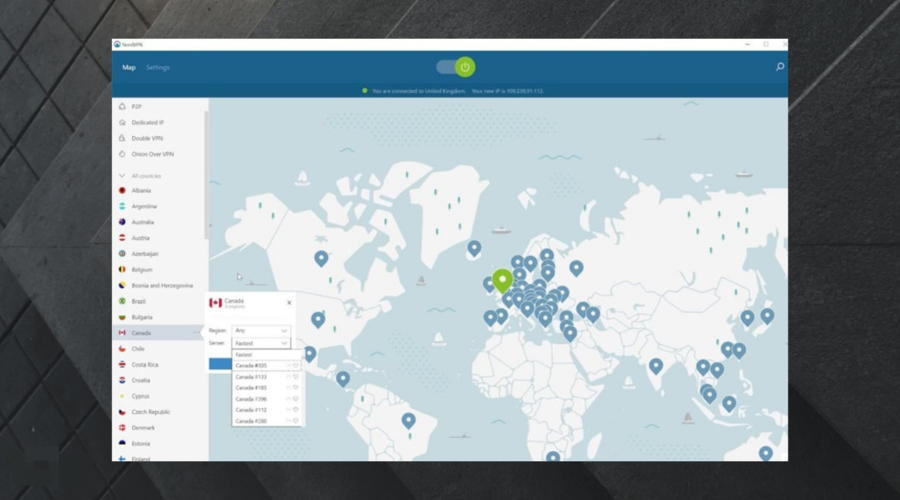Switch to the Settings tab

tap(158, 68)
